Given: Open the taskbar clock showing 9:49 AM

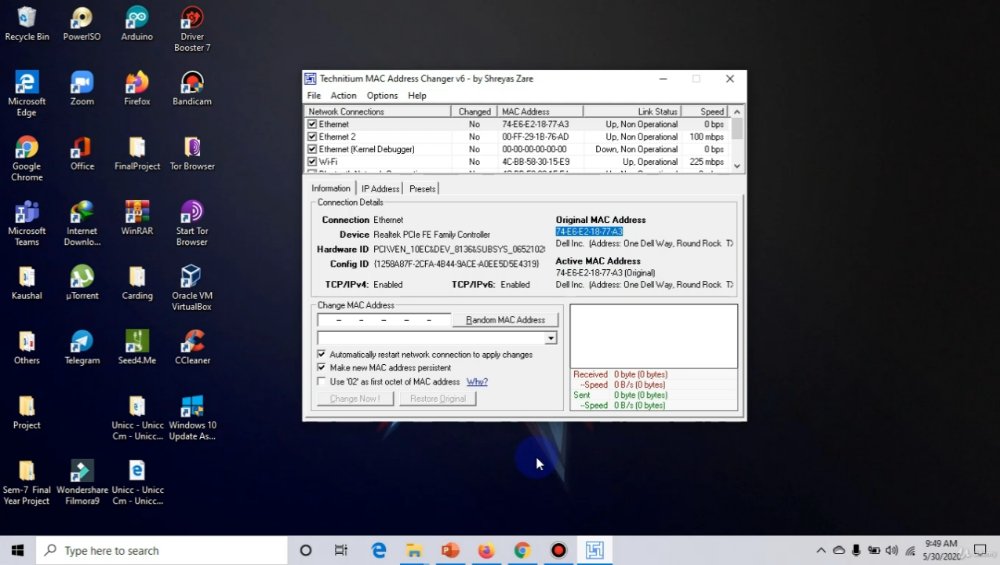Looking at the screenshot, I should tap(941, 550).
